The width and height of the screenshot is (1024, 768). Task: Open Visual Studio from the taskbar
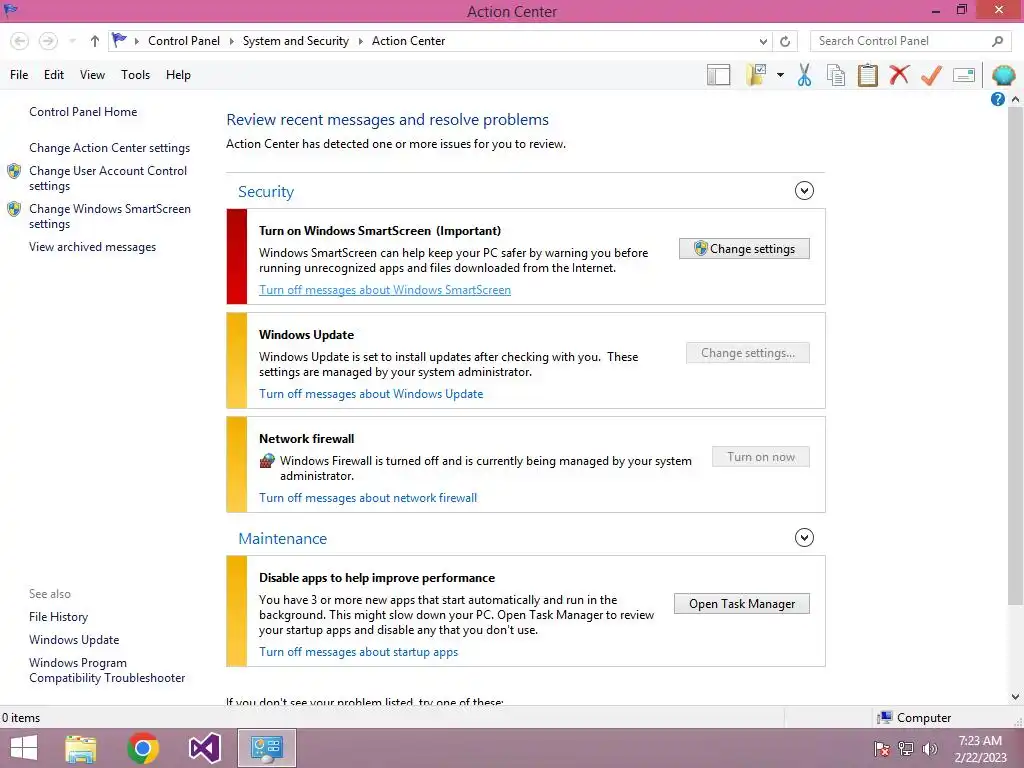coord(204,748)
